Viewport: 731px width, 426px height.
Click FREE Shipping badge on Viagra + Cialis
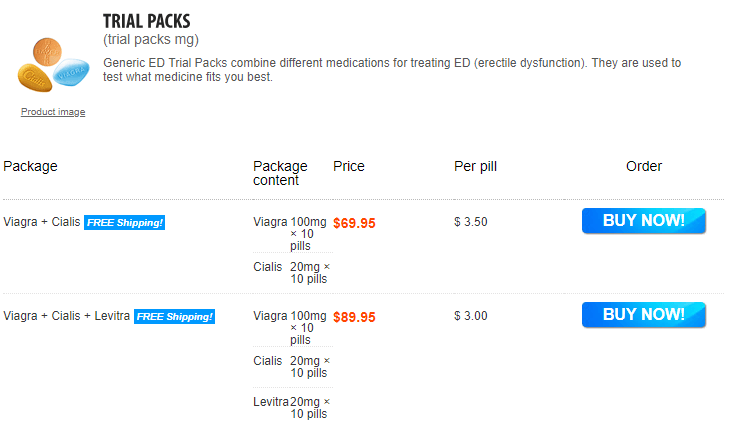(x=124, y=222)
